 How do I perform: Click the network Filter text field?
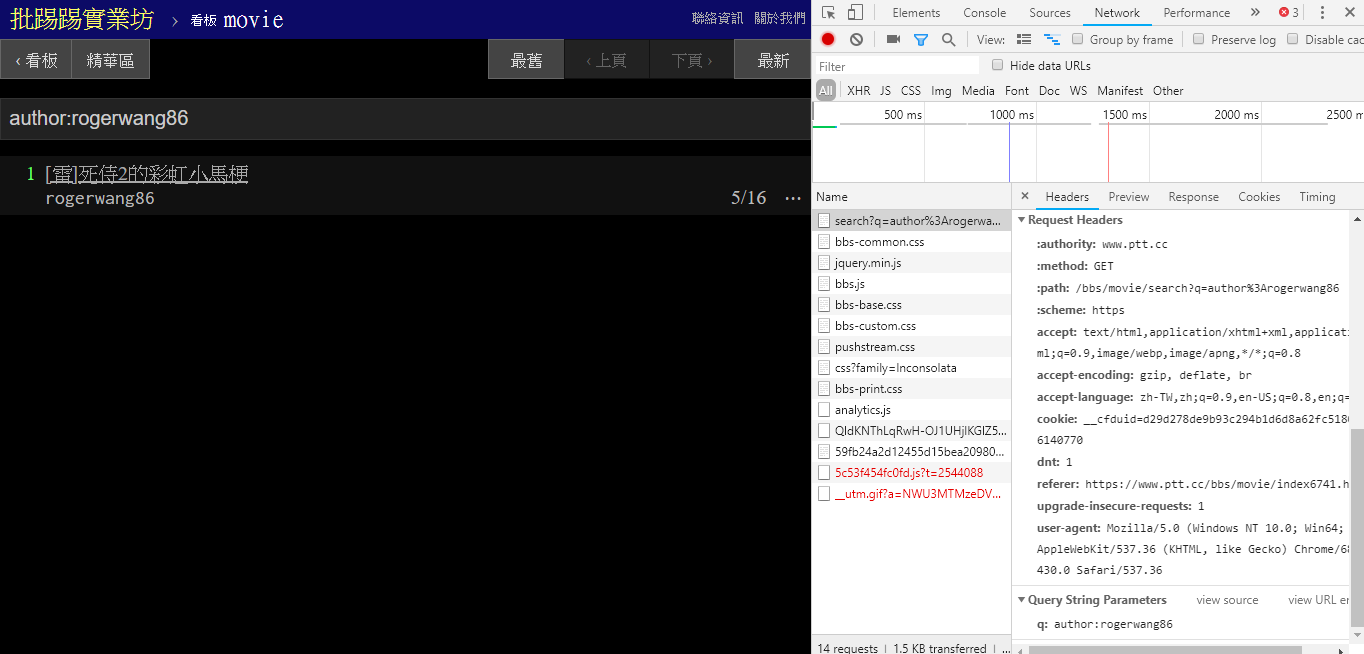click(x=897, y=66)
